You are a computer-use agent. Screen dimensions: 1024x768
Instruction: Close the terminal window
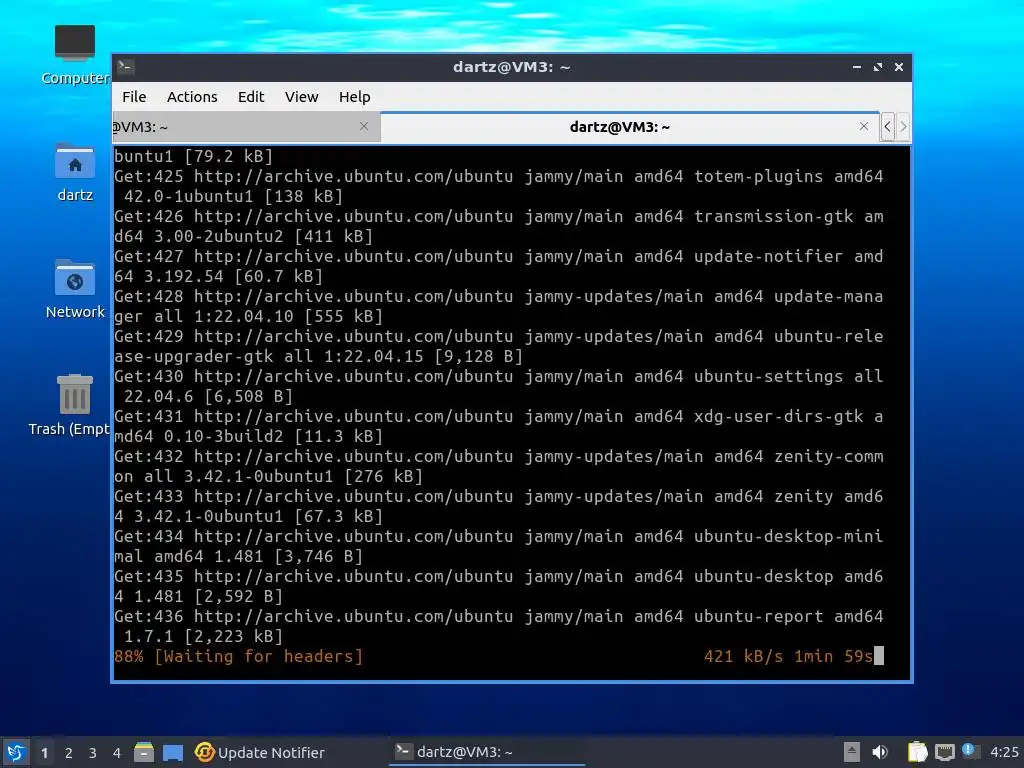click(899, 67)
